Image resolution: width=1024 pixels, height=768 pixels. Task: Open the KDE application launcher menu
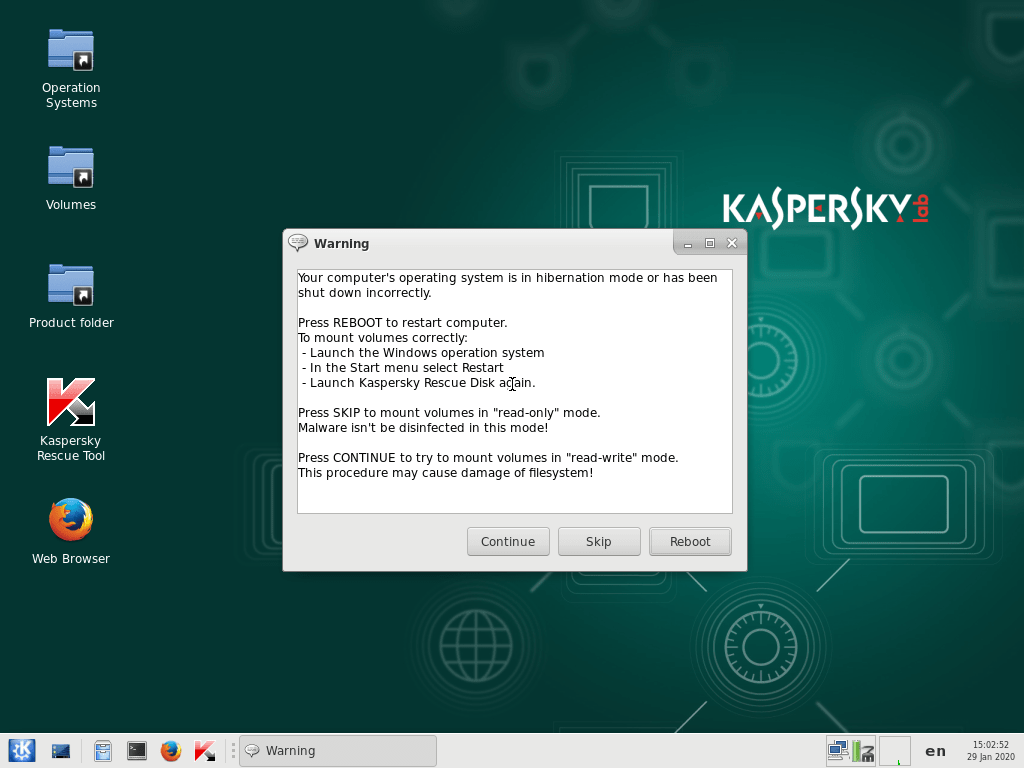pyautogui.click(x=22, y=750)
